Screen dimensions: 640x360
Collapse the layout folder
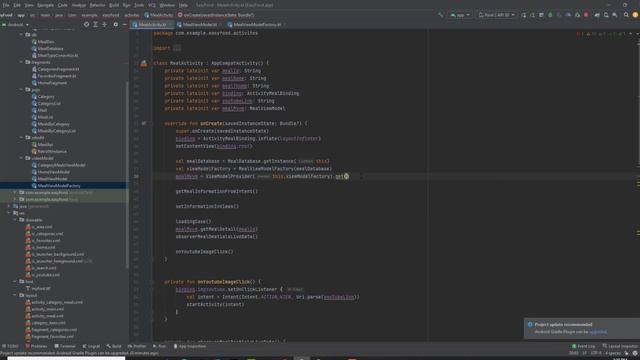15,295
